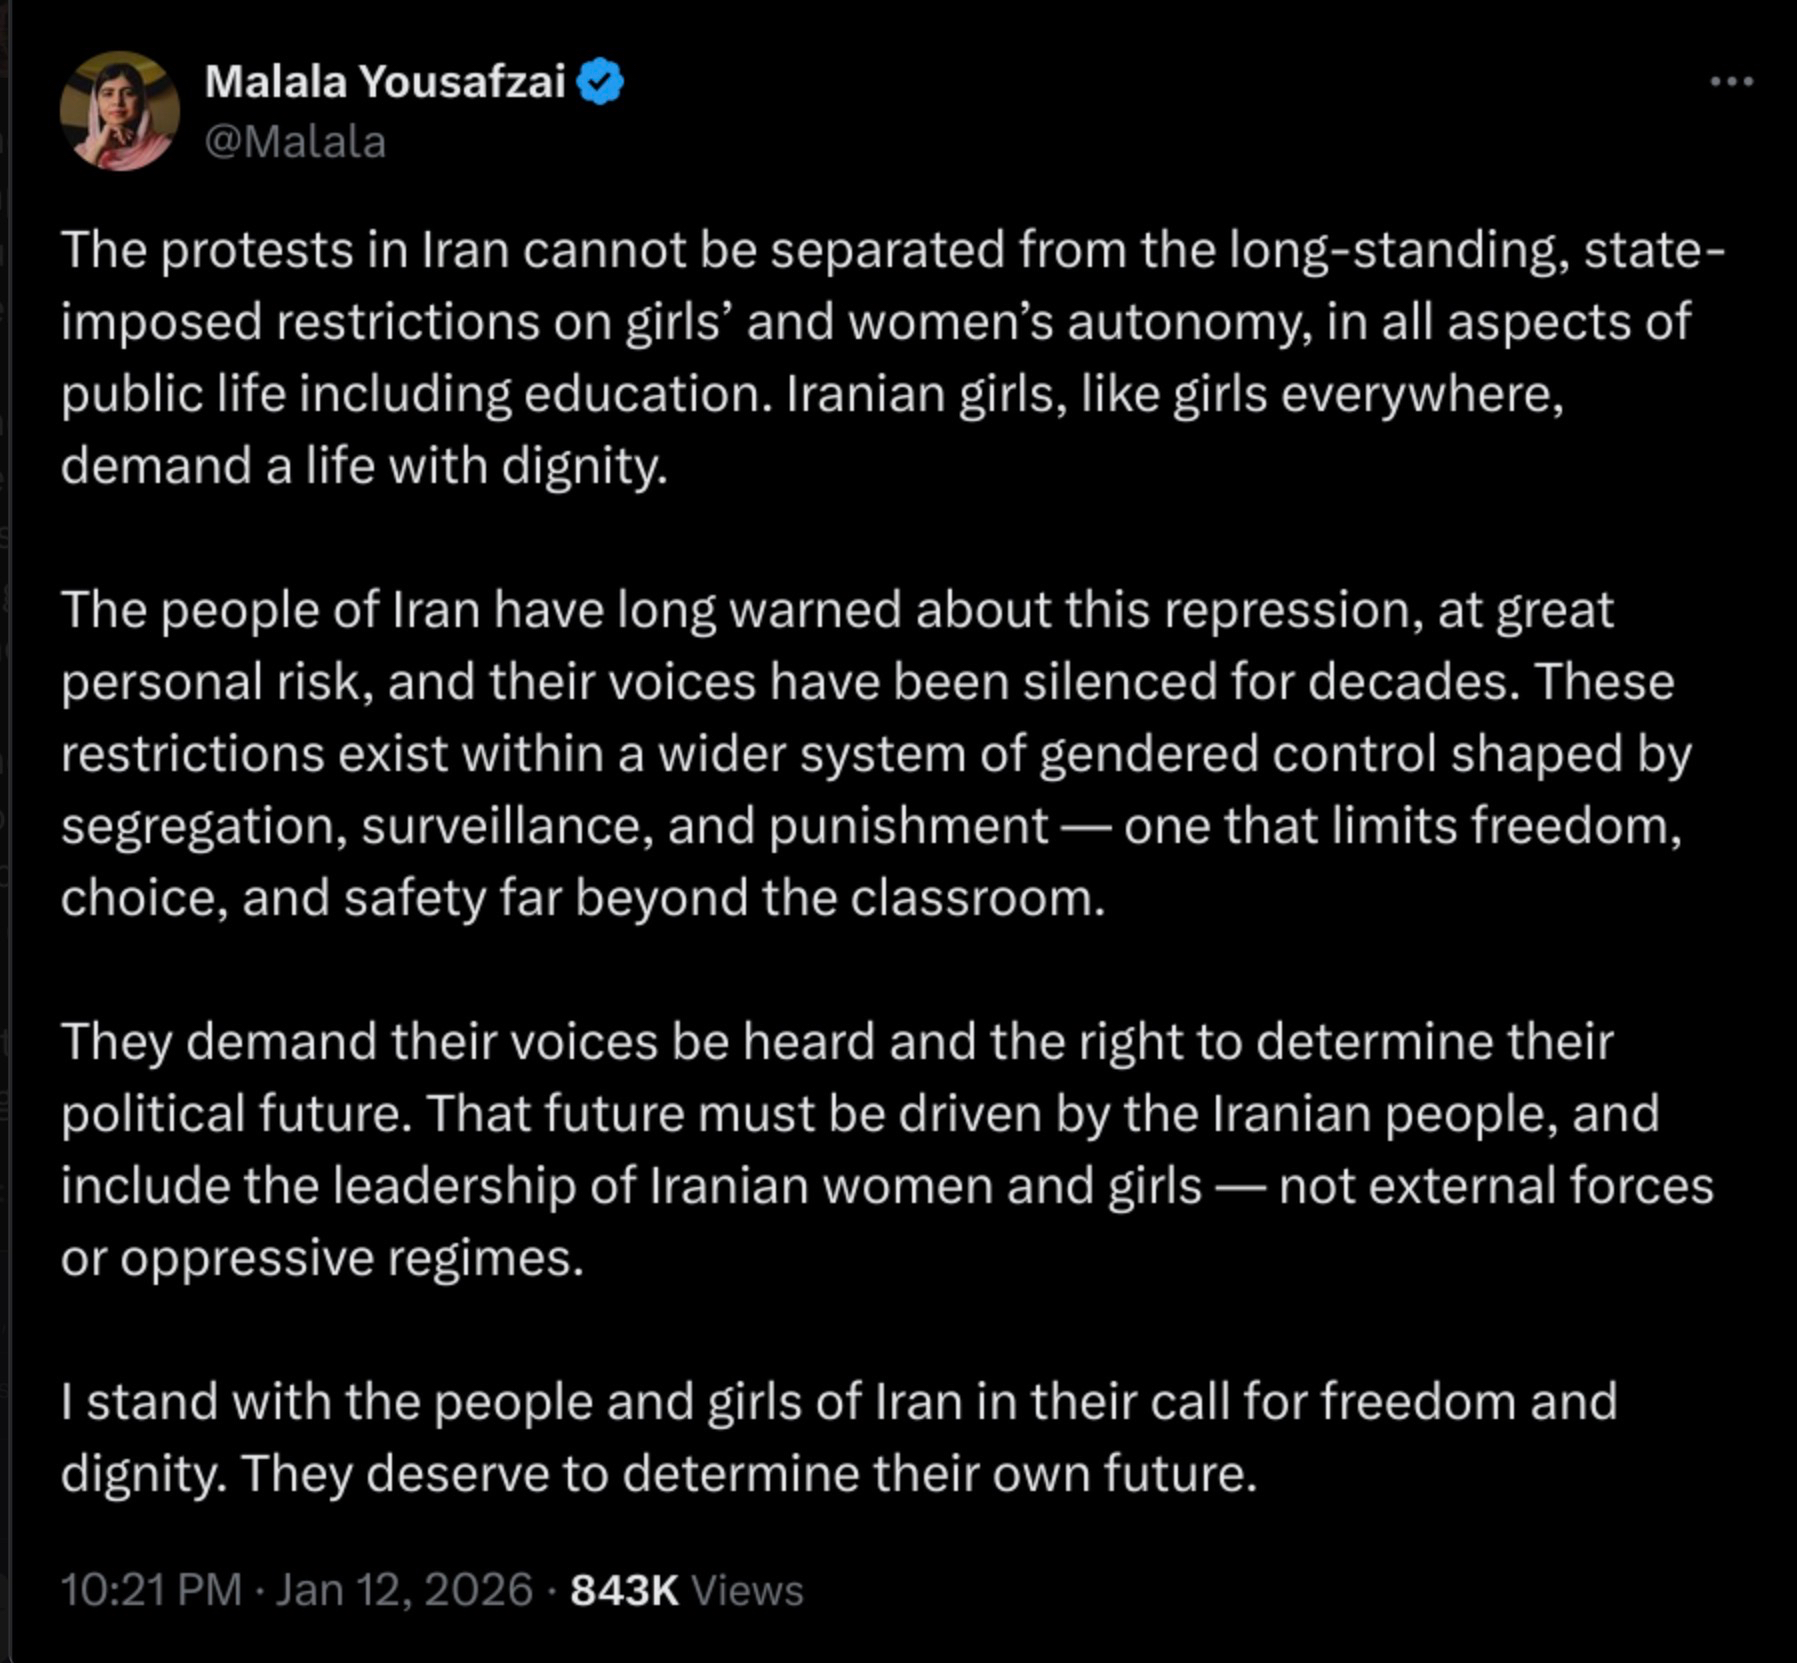
Task: Open Malala Yousafzai's profile picture
Action: [120, 111]
